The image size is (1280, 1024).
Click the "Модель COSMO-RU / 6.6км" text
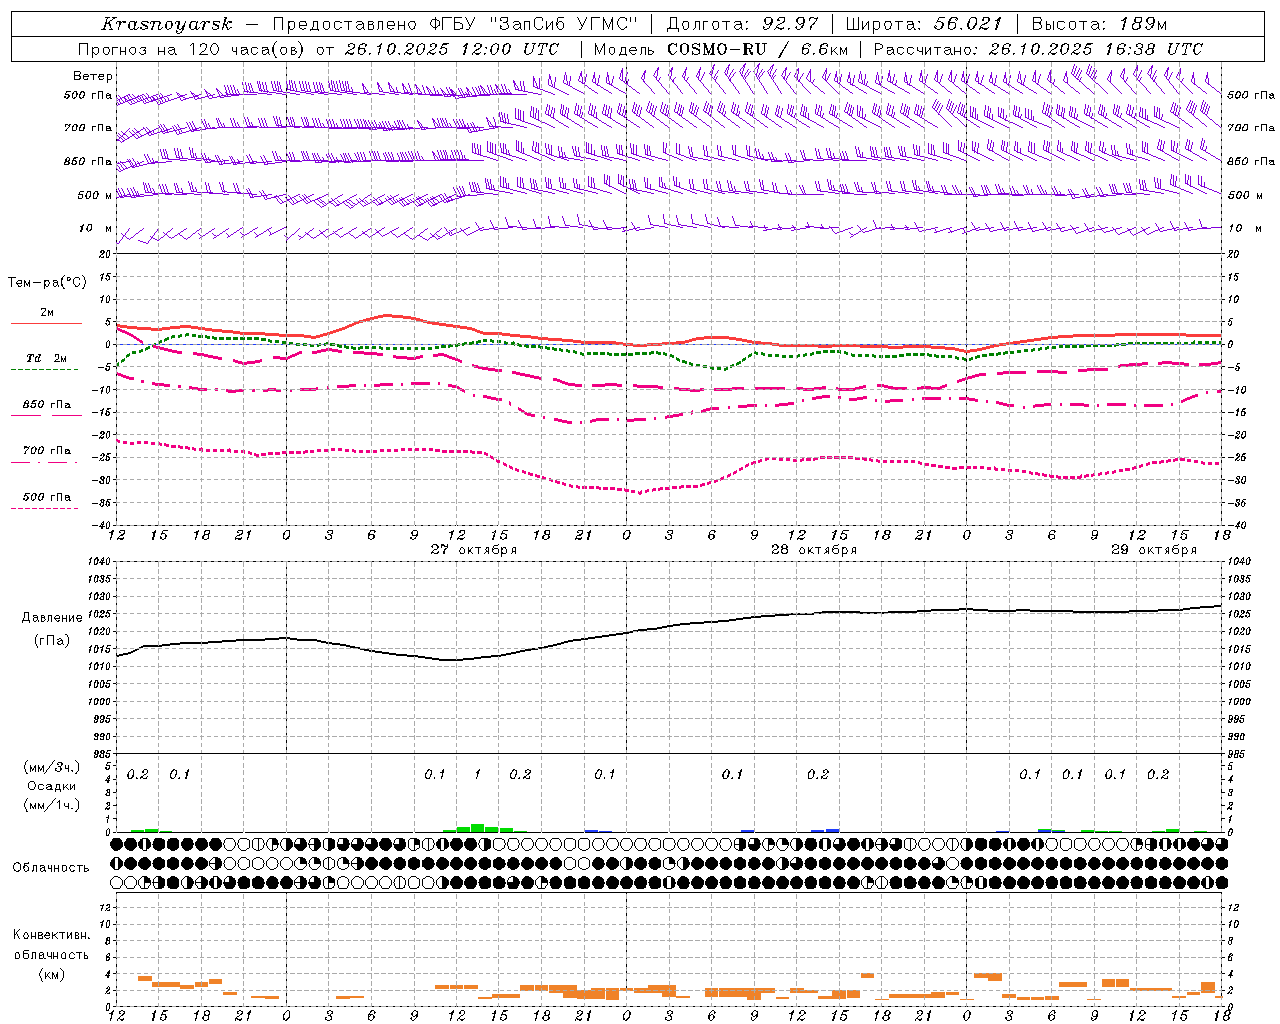pyautogui.click(x=721, y=49)
